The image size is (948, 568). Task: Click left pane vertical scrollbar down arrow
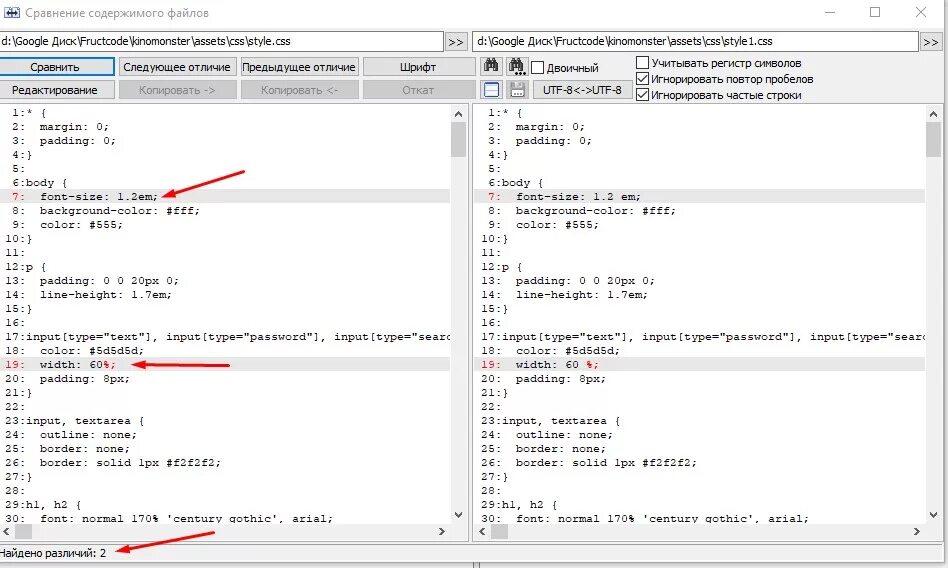pyautogui.click(x=458, y=515)
